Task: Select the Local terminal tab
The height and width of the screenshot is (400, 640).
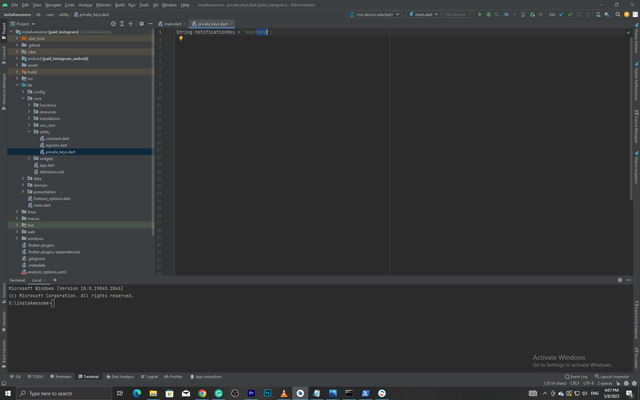Action: 37,280
